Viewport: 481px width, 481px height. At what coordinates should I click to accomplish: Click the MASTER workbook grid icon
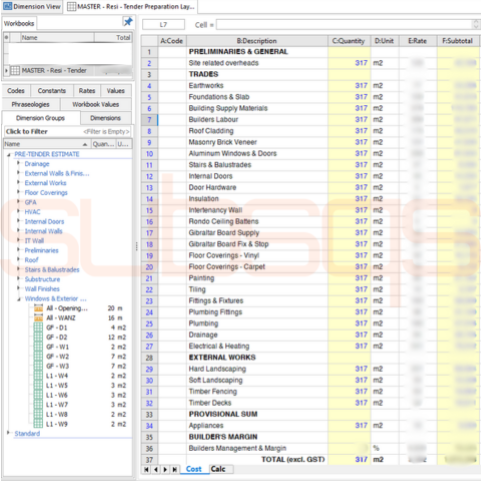point(15,70)
